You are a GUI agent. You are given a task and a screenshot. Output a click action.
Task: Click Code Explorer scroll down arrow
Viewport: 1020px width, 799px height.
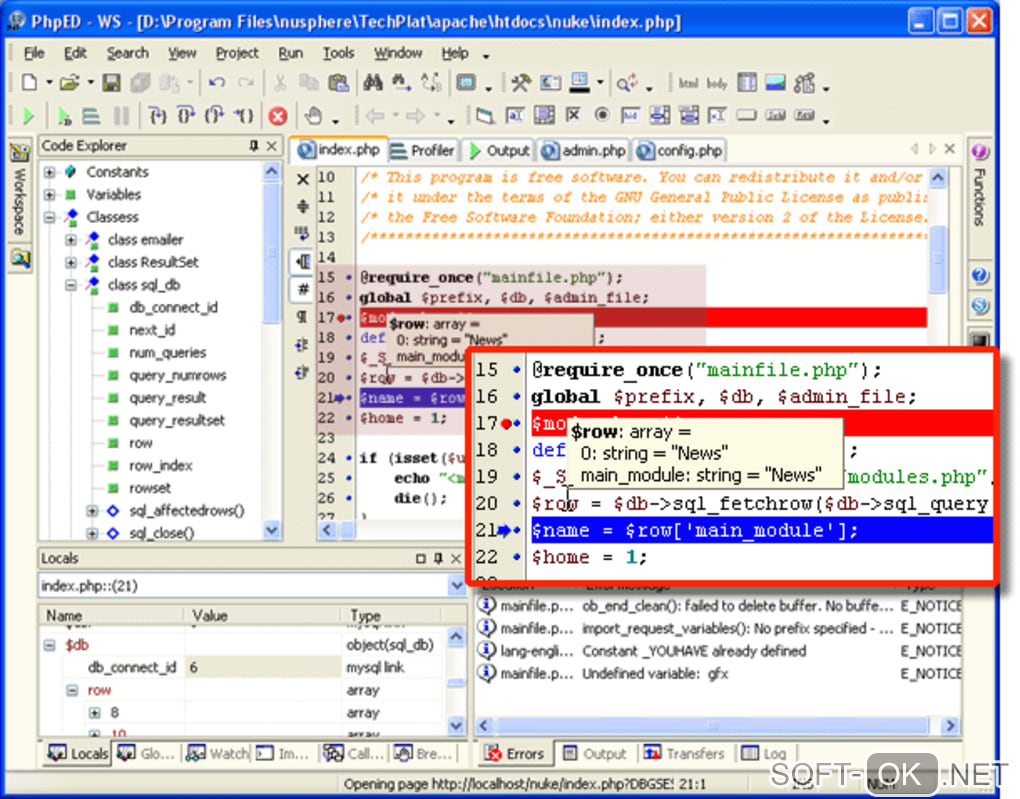coord(272,531)
